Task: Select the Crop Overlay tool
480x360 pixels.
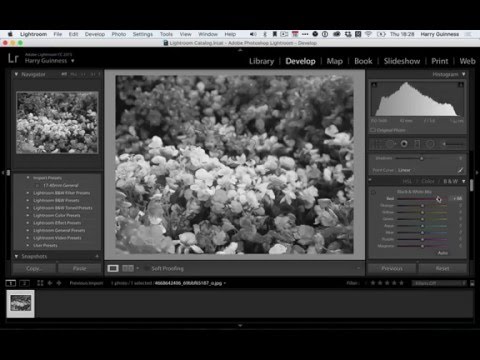Action: click(x=377, y=144)
